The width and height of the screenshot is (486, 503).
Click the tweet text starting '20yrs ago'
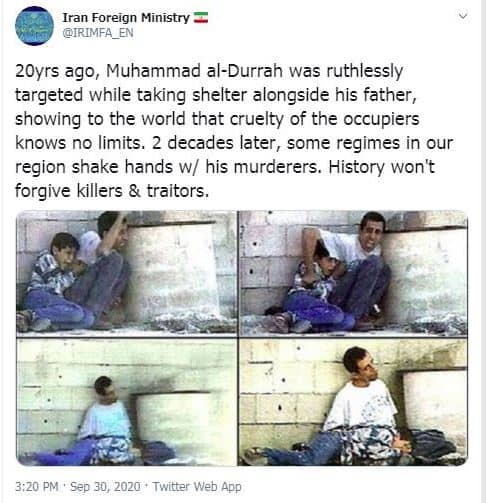(234, 131)
